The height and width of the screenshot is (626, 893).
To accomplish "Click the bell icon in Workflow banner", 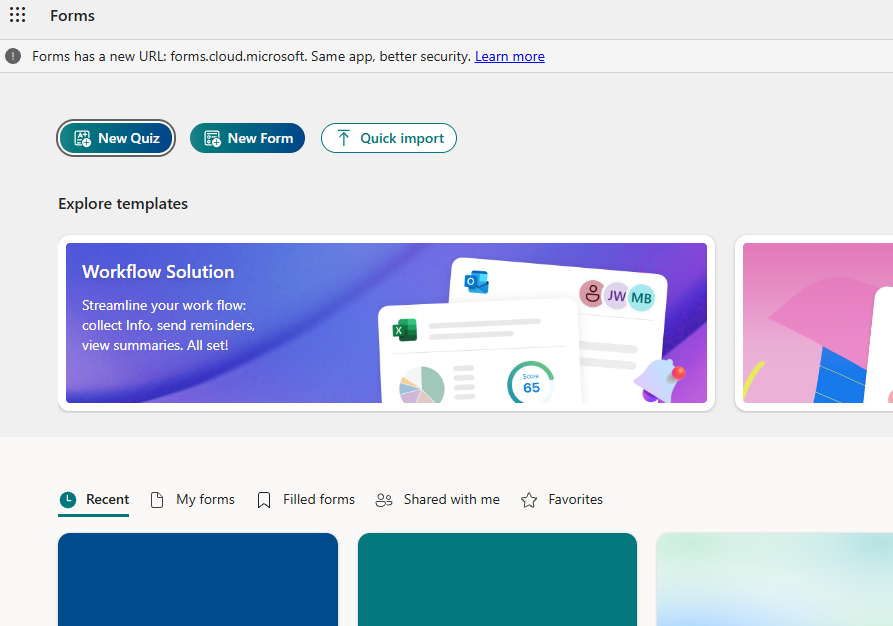I will (x=659, y=380).
